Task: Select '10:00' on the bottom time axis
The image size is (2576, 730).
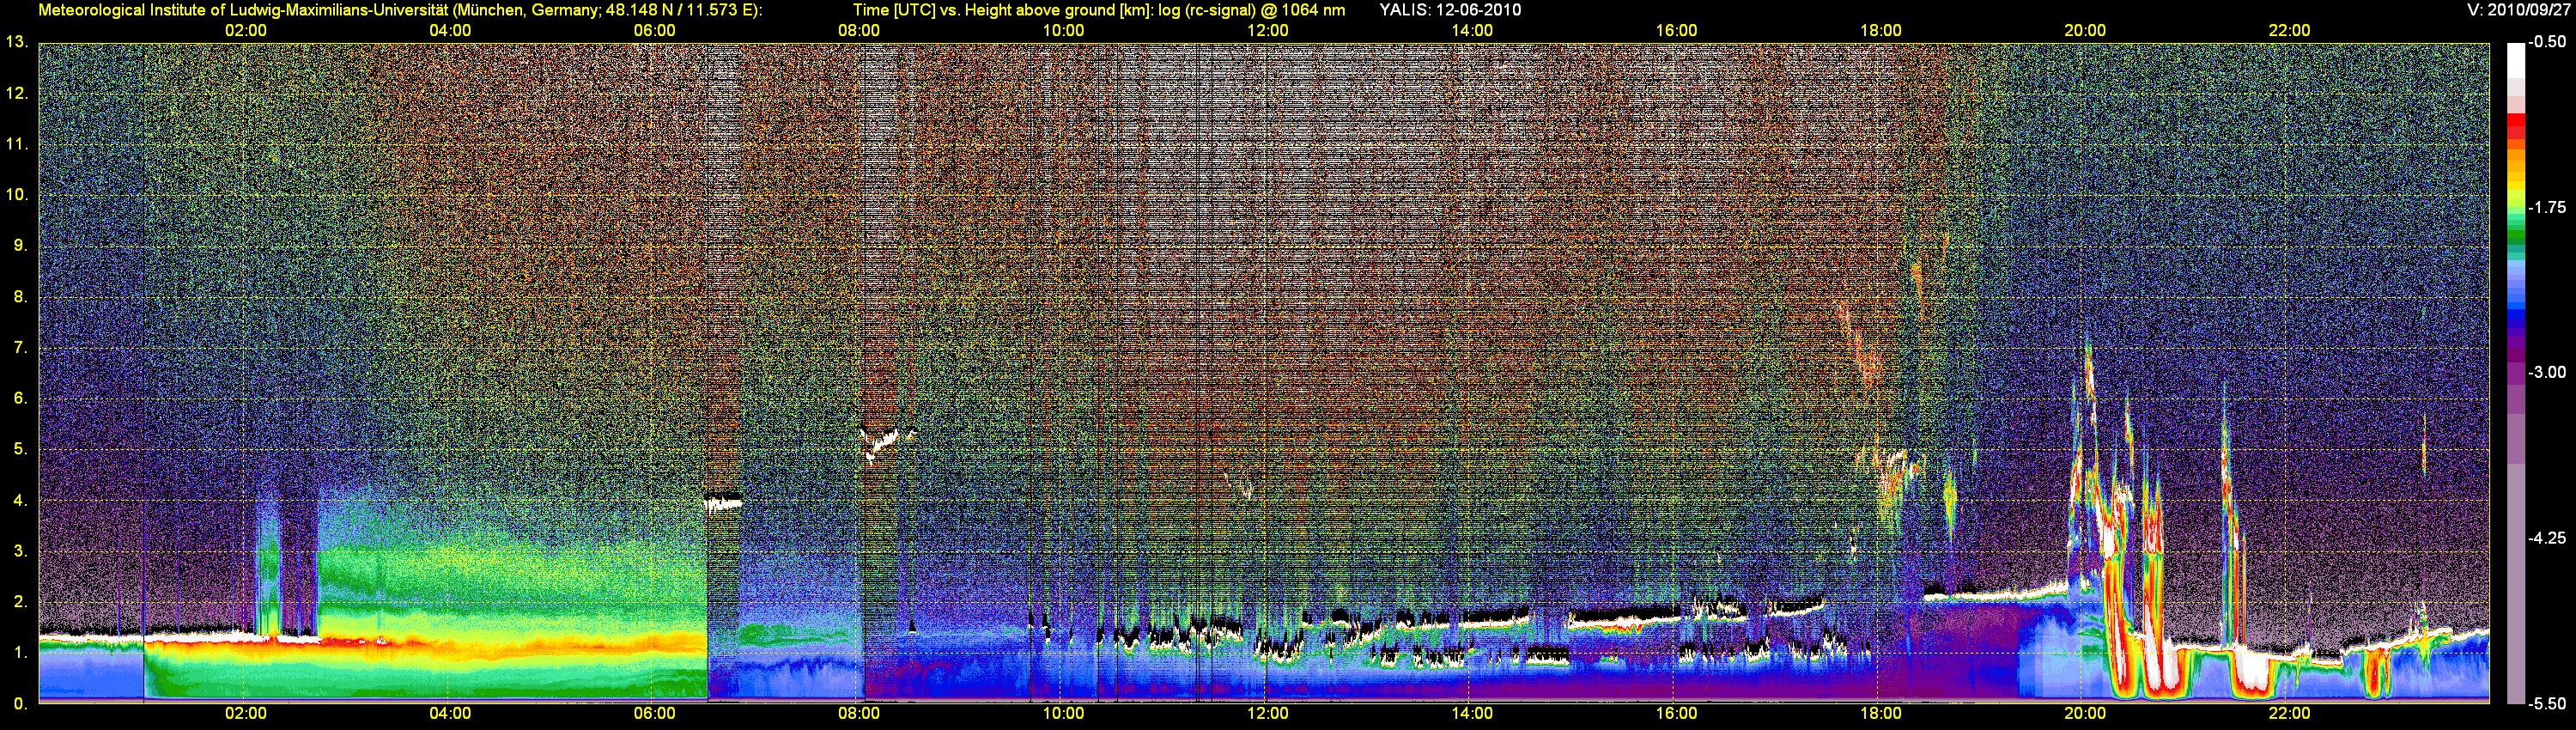Action: (1063, 714)
